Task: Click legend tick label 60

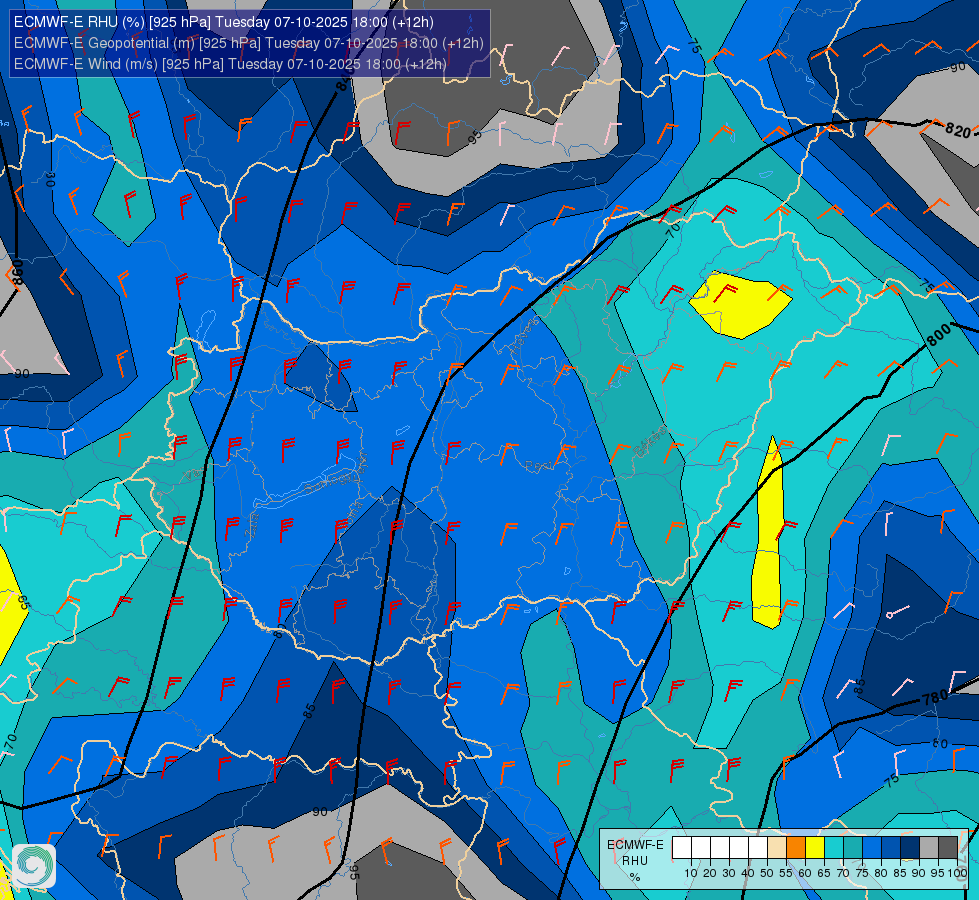Action: [x=805, y=874]
